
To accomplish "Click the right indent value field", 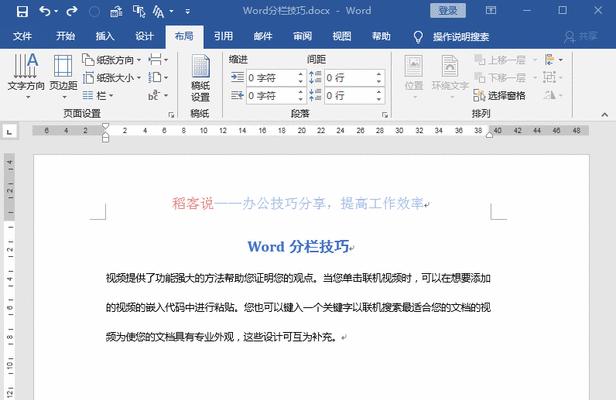I will click(x=271, y=95).
